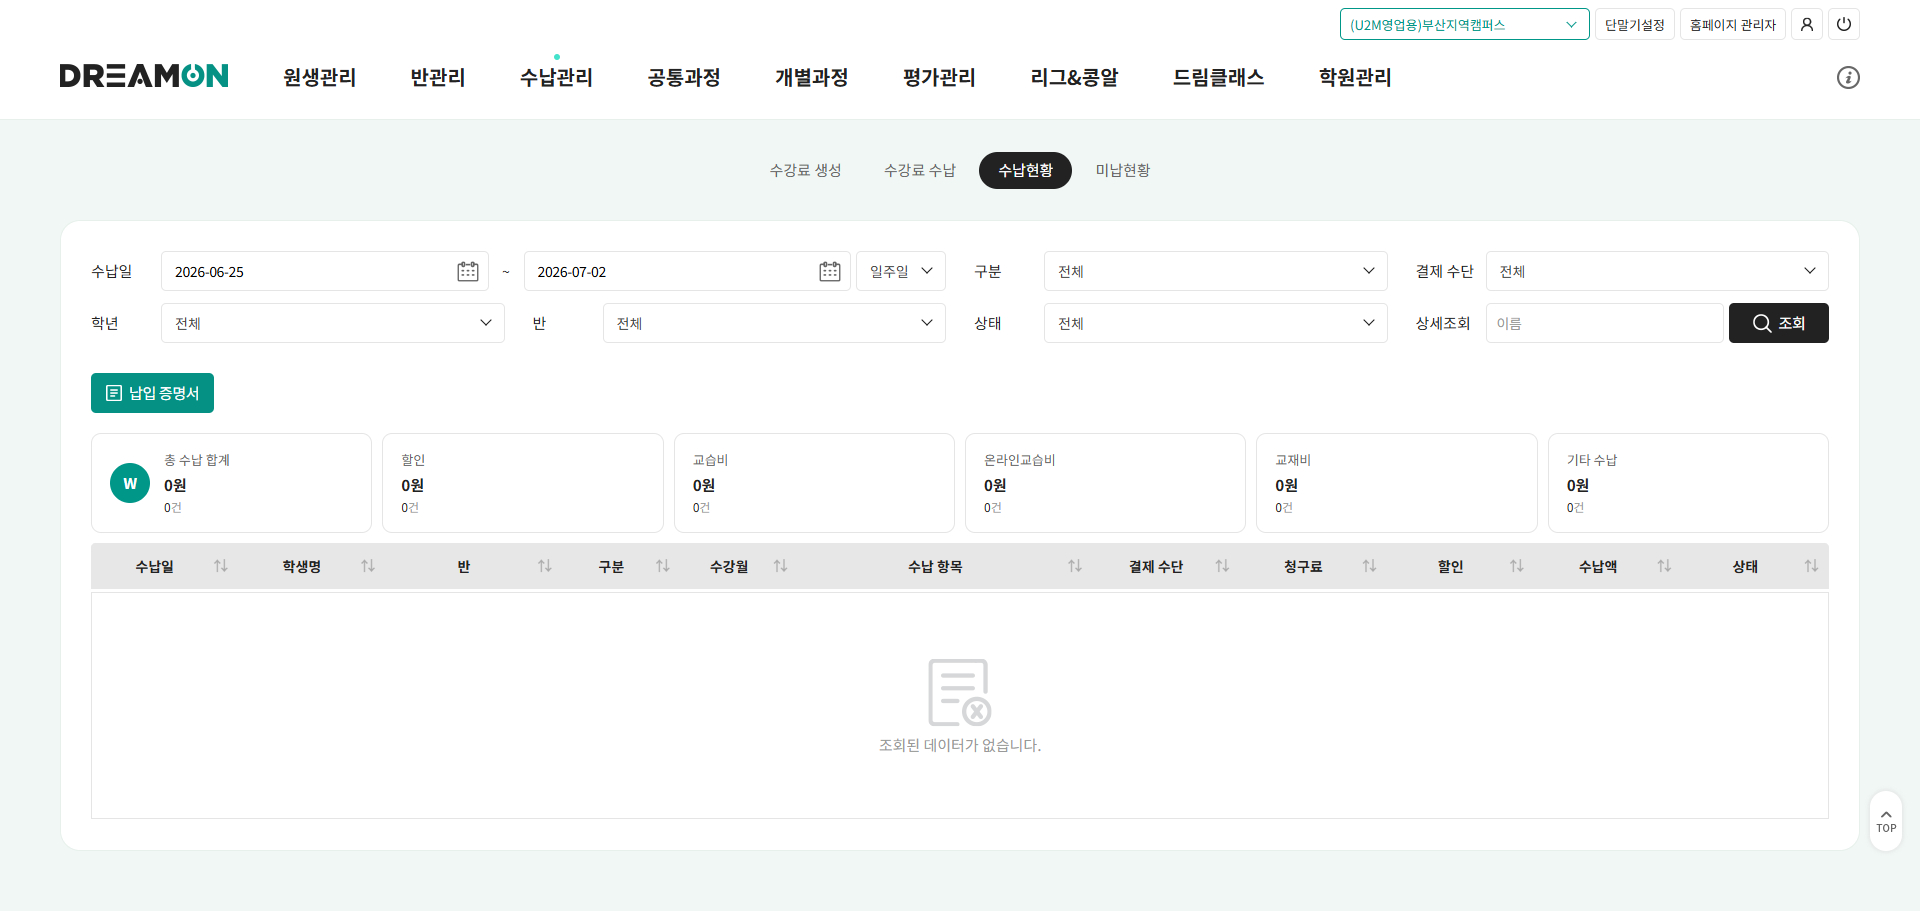Click the power logout icon

(x=1843, y=24)
